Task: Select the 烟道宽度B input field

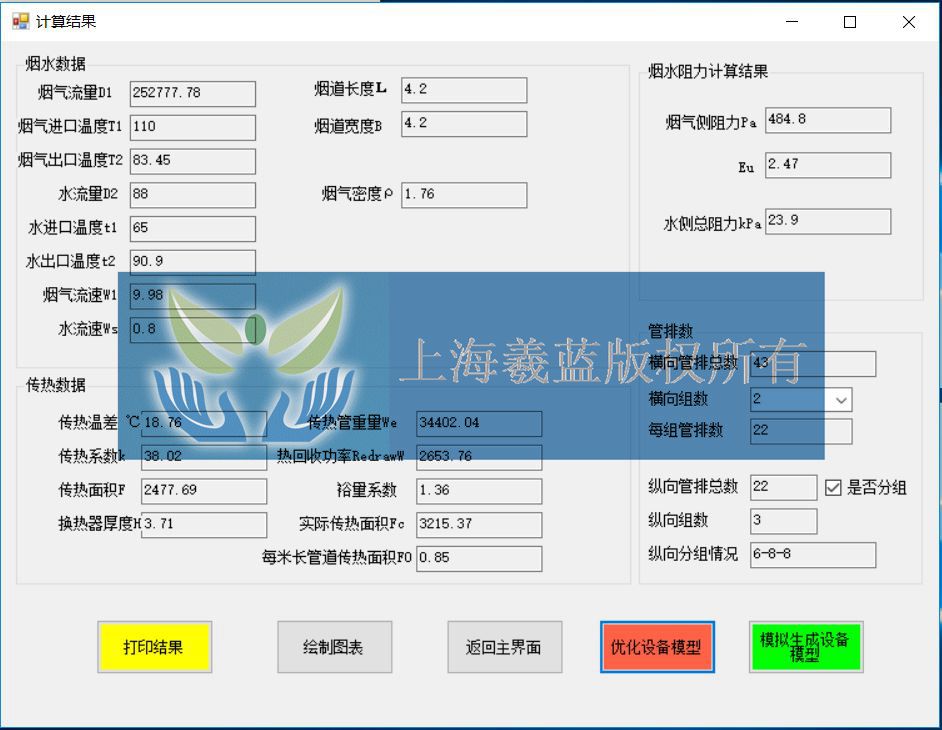Action: tap(464, 123)
